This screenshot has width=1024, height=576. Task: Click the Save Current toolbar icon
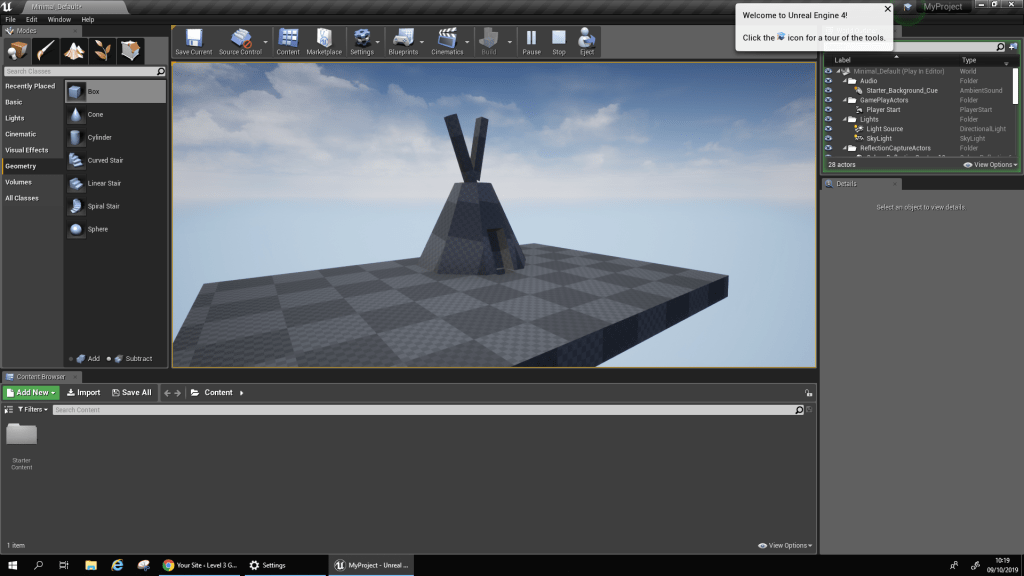pos(193,40)
